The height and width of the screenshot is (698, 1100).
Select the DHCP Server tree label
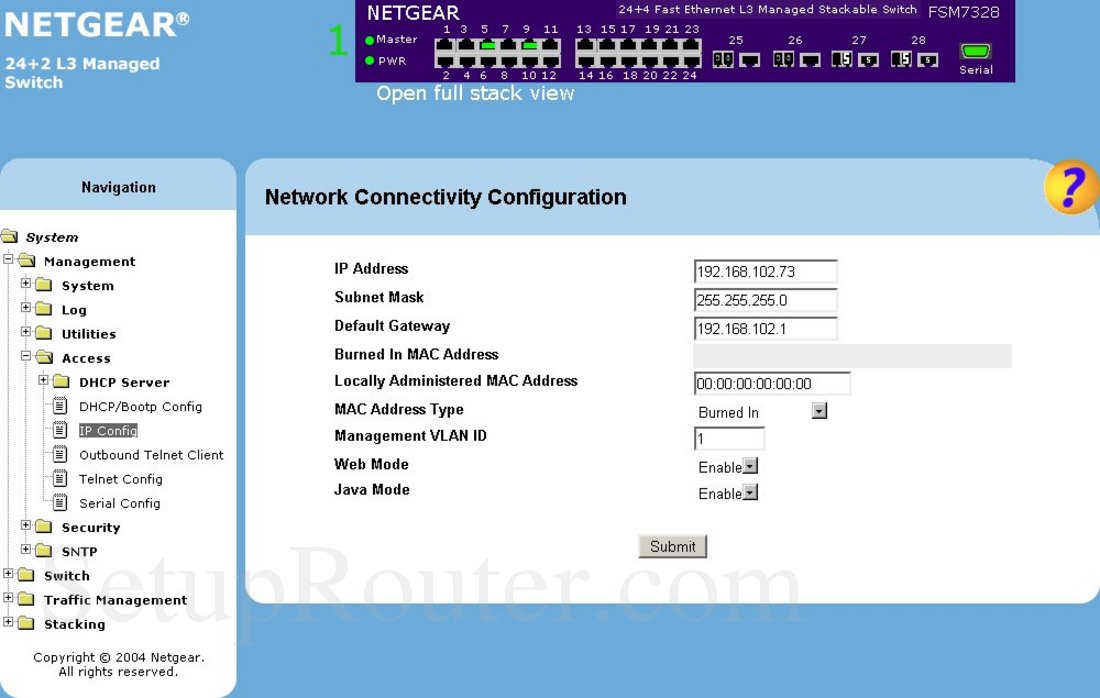[x=124, y=382]
